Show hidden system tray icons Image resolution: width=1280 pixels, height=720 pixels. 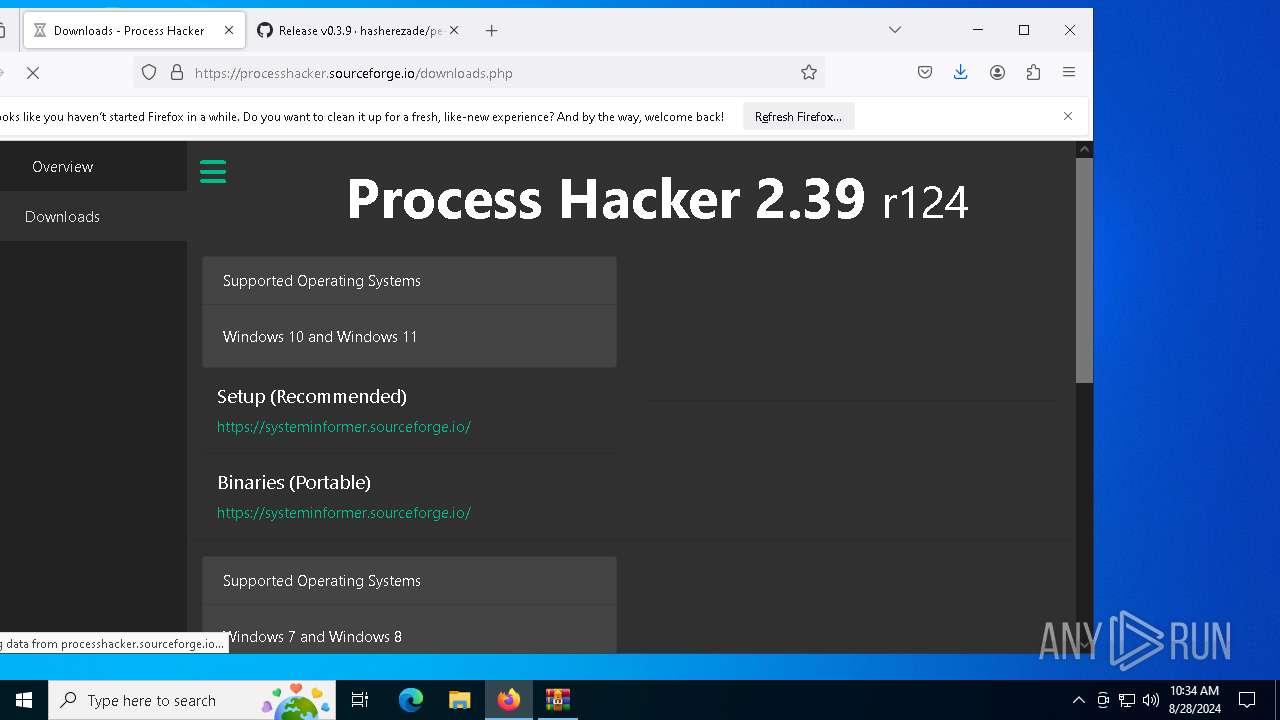pos(1078,700)
